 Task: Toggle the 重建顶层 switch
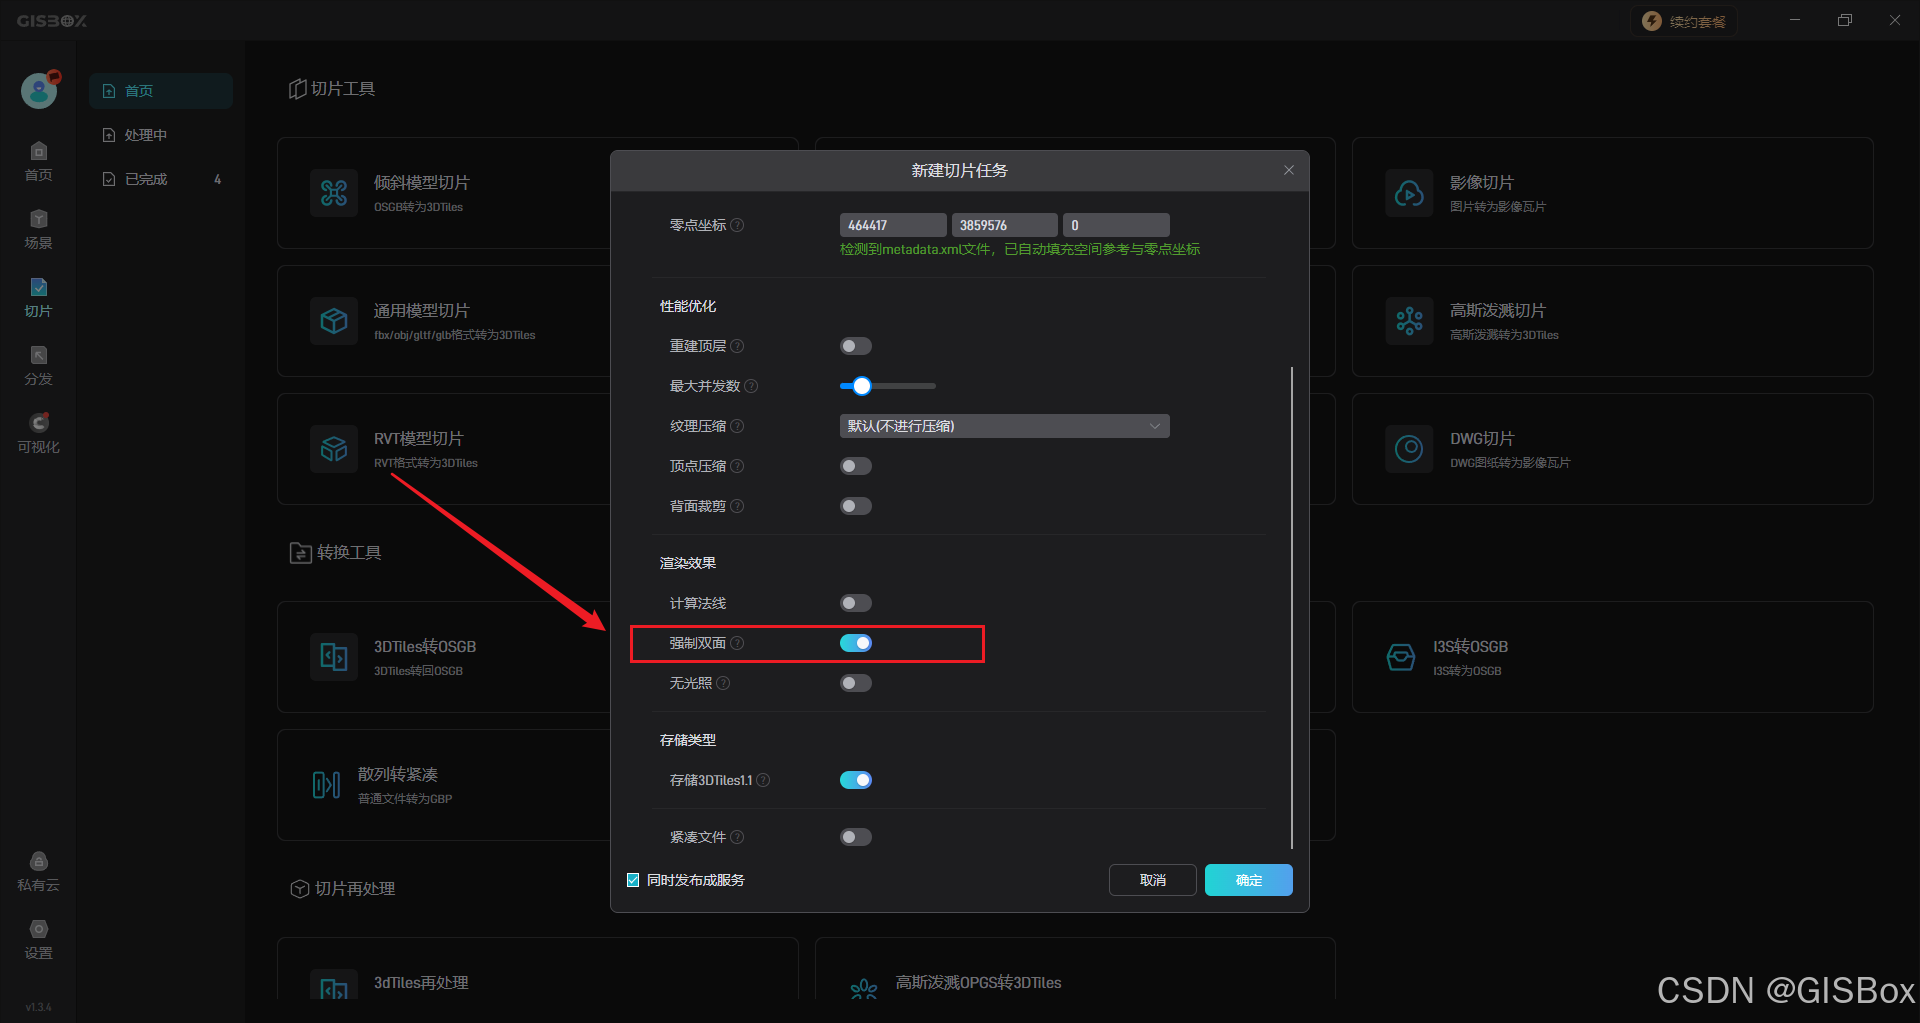856,346
